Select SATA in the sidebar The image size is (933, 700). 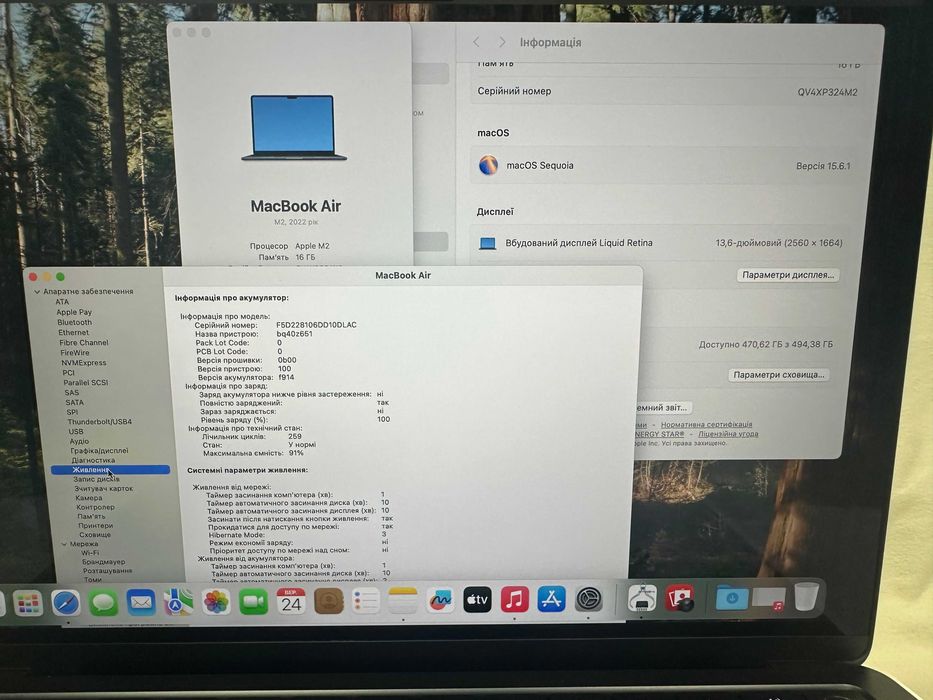[74, 402]
